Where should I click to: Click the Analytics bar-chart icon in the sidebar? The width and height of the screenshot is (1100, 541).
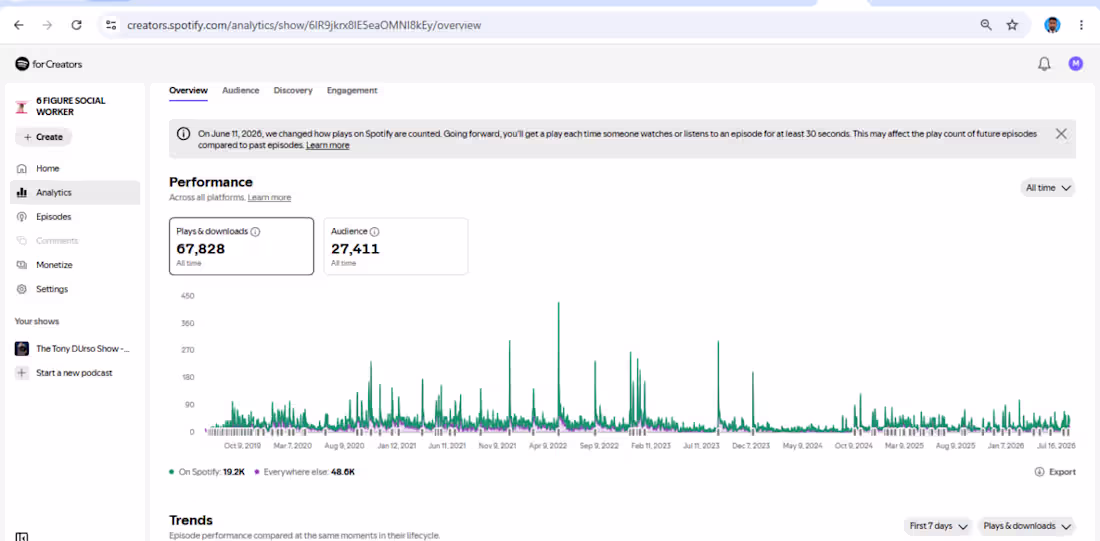click(x=22, y=192)
